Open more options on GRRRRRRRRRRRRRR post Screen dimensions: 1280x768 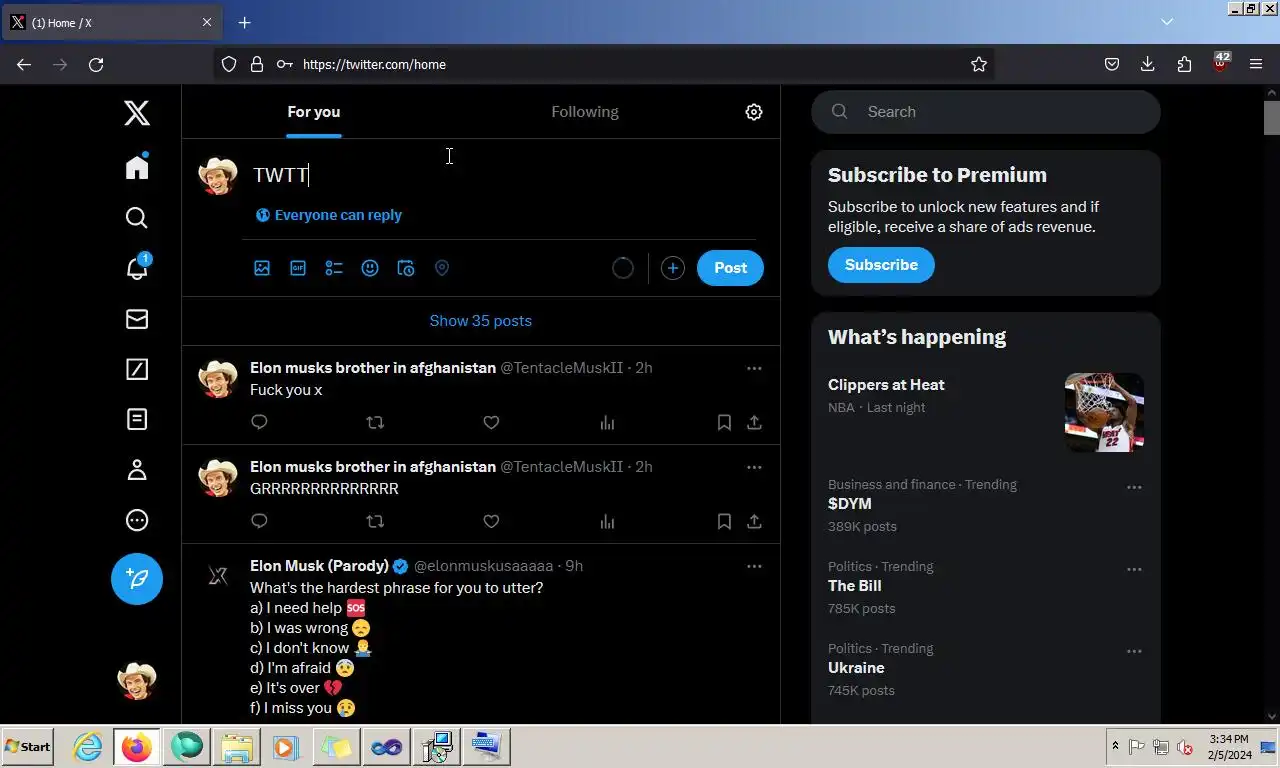[754, 467]
